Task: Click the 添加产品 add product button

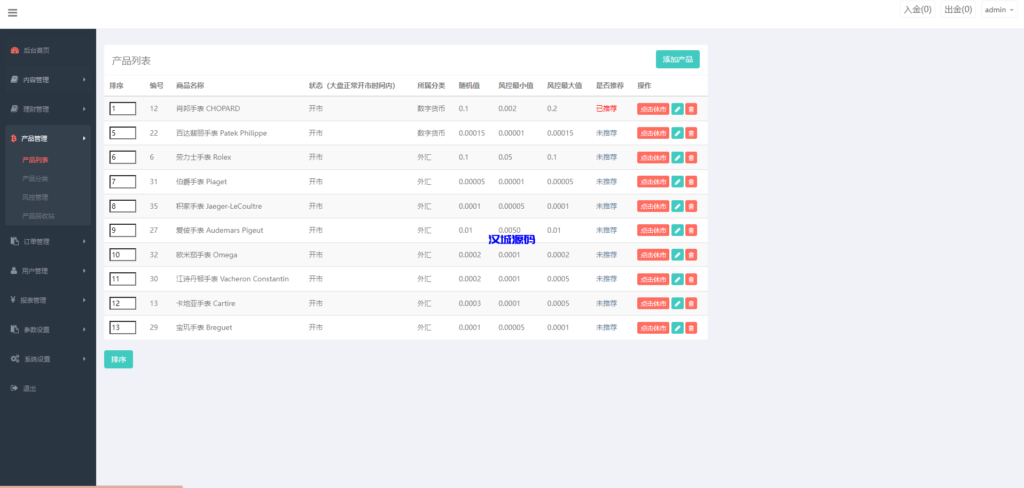Action: (678, 59)
